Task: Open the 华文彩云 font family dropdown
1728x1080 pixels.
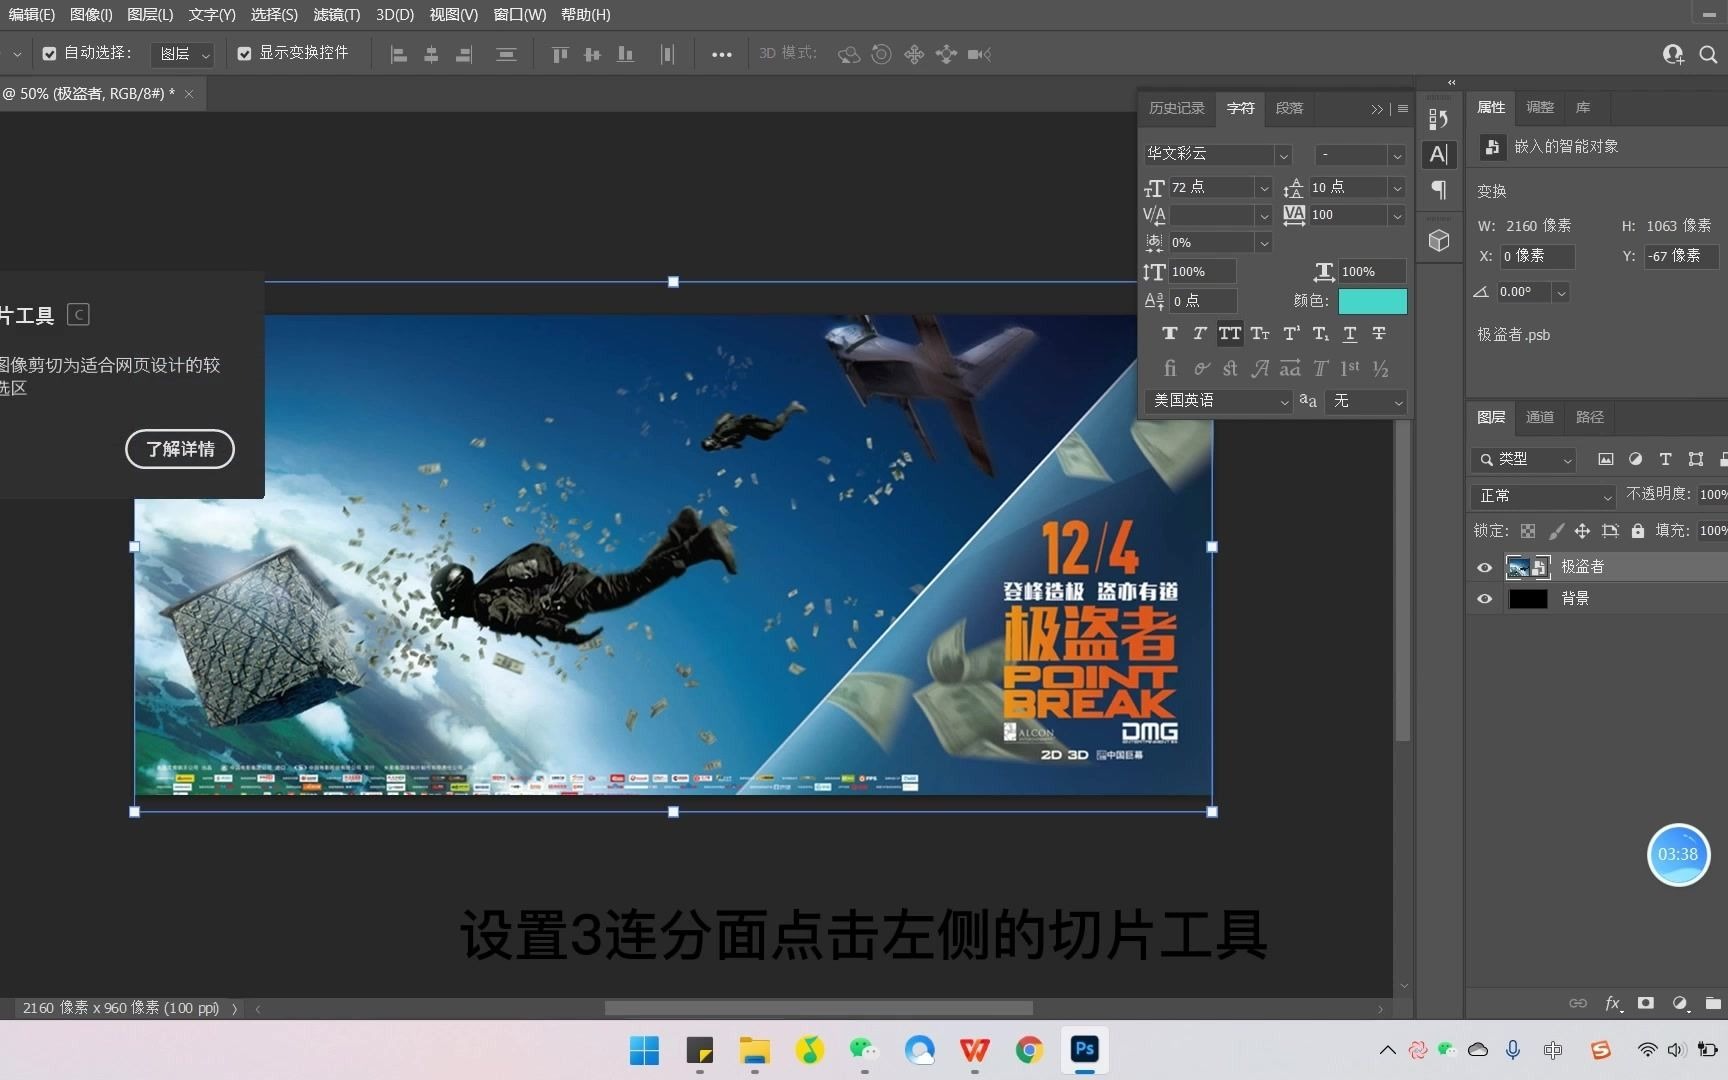Action: coord(1283,155)
